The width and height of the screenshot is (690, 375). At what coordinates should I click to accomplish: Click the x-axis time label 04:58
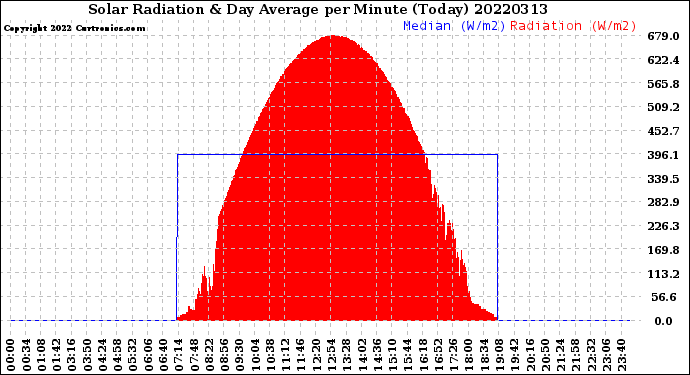pyautogui.click(x=117, y=355)
